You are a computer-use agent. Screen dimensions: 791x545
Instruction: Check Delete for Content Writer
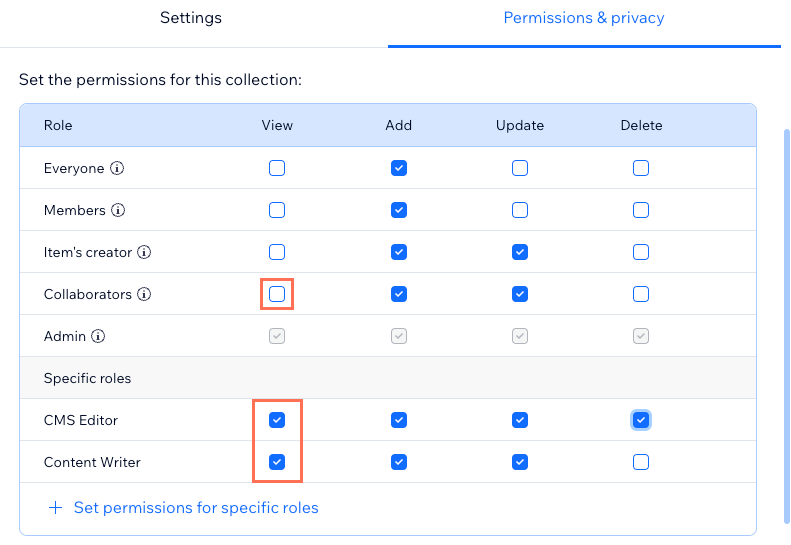pos(641,462)
